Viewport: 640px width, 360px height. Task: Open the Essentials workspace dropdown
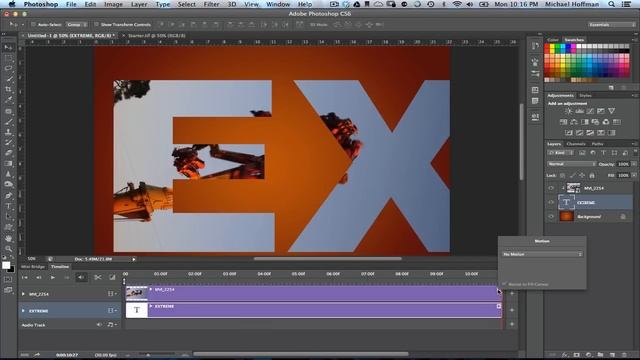[611, 24]
